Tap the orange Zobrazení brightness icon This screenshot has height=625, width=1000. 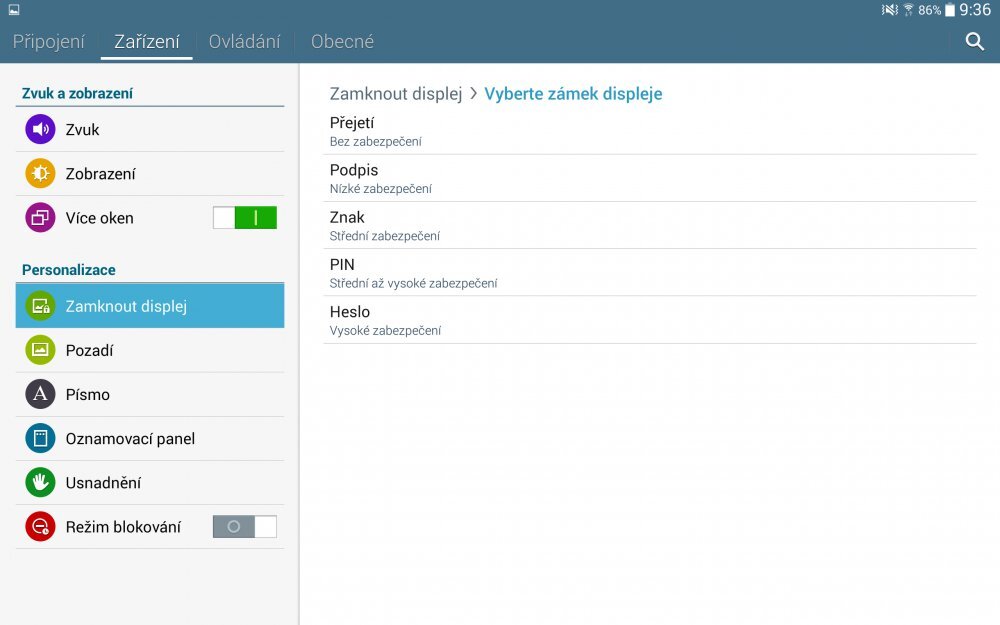(x=40, y=174)
